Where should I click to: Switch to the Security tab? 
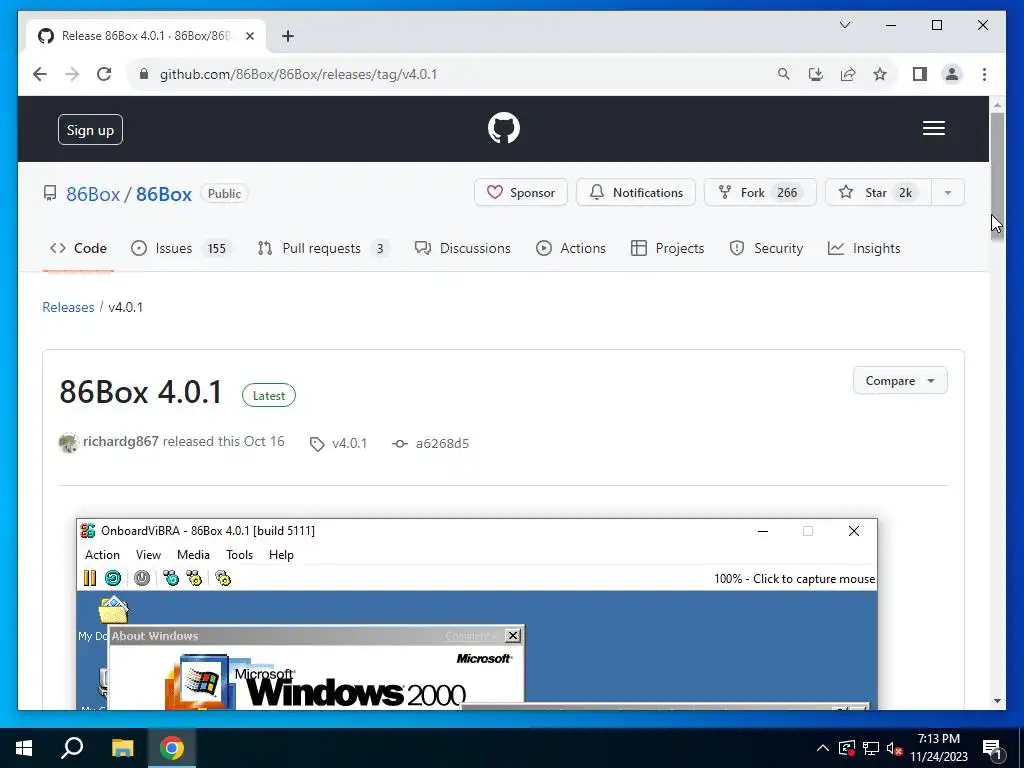766,248
